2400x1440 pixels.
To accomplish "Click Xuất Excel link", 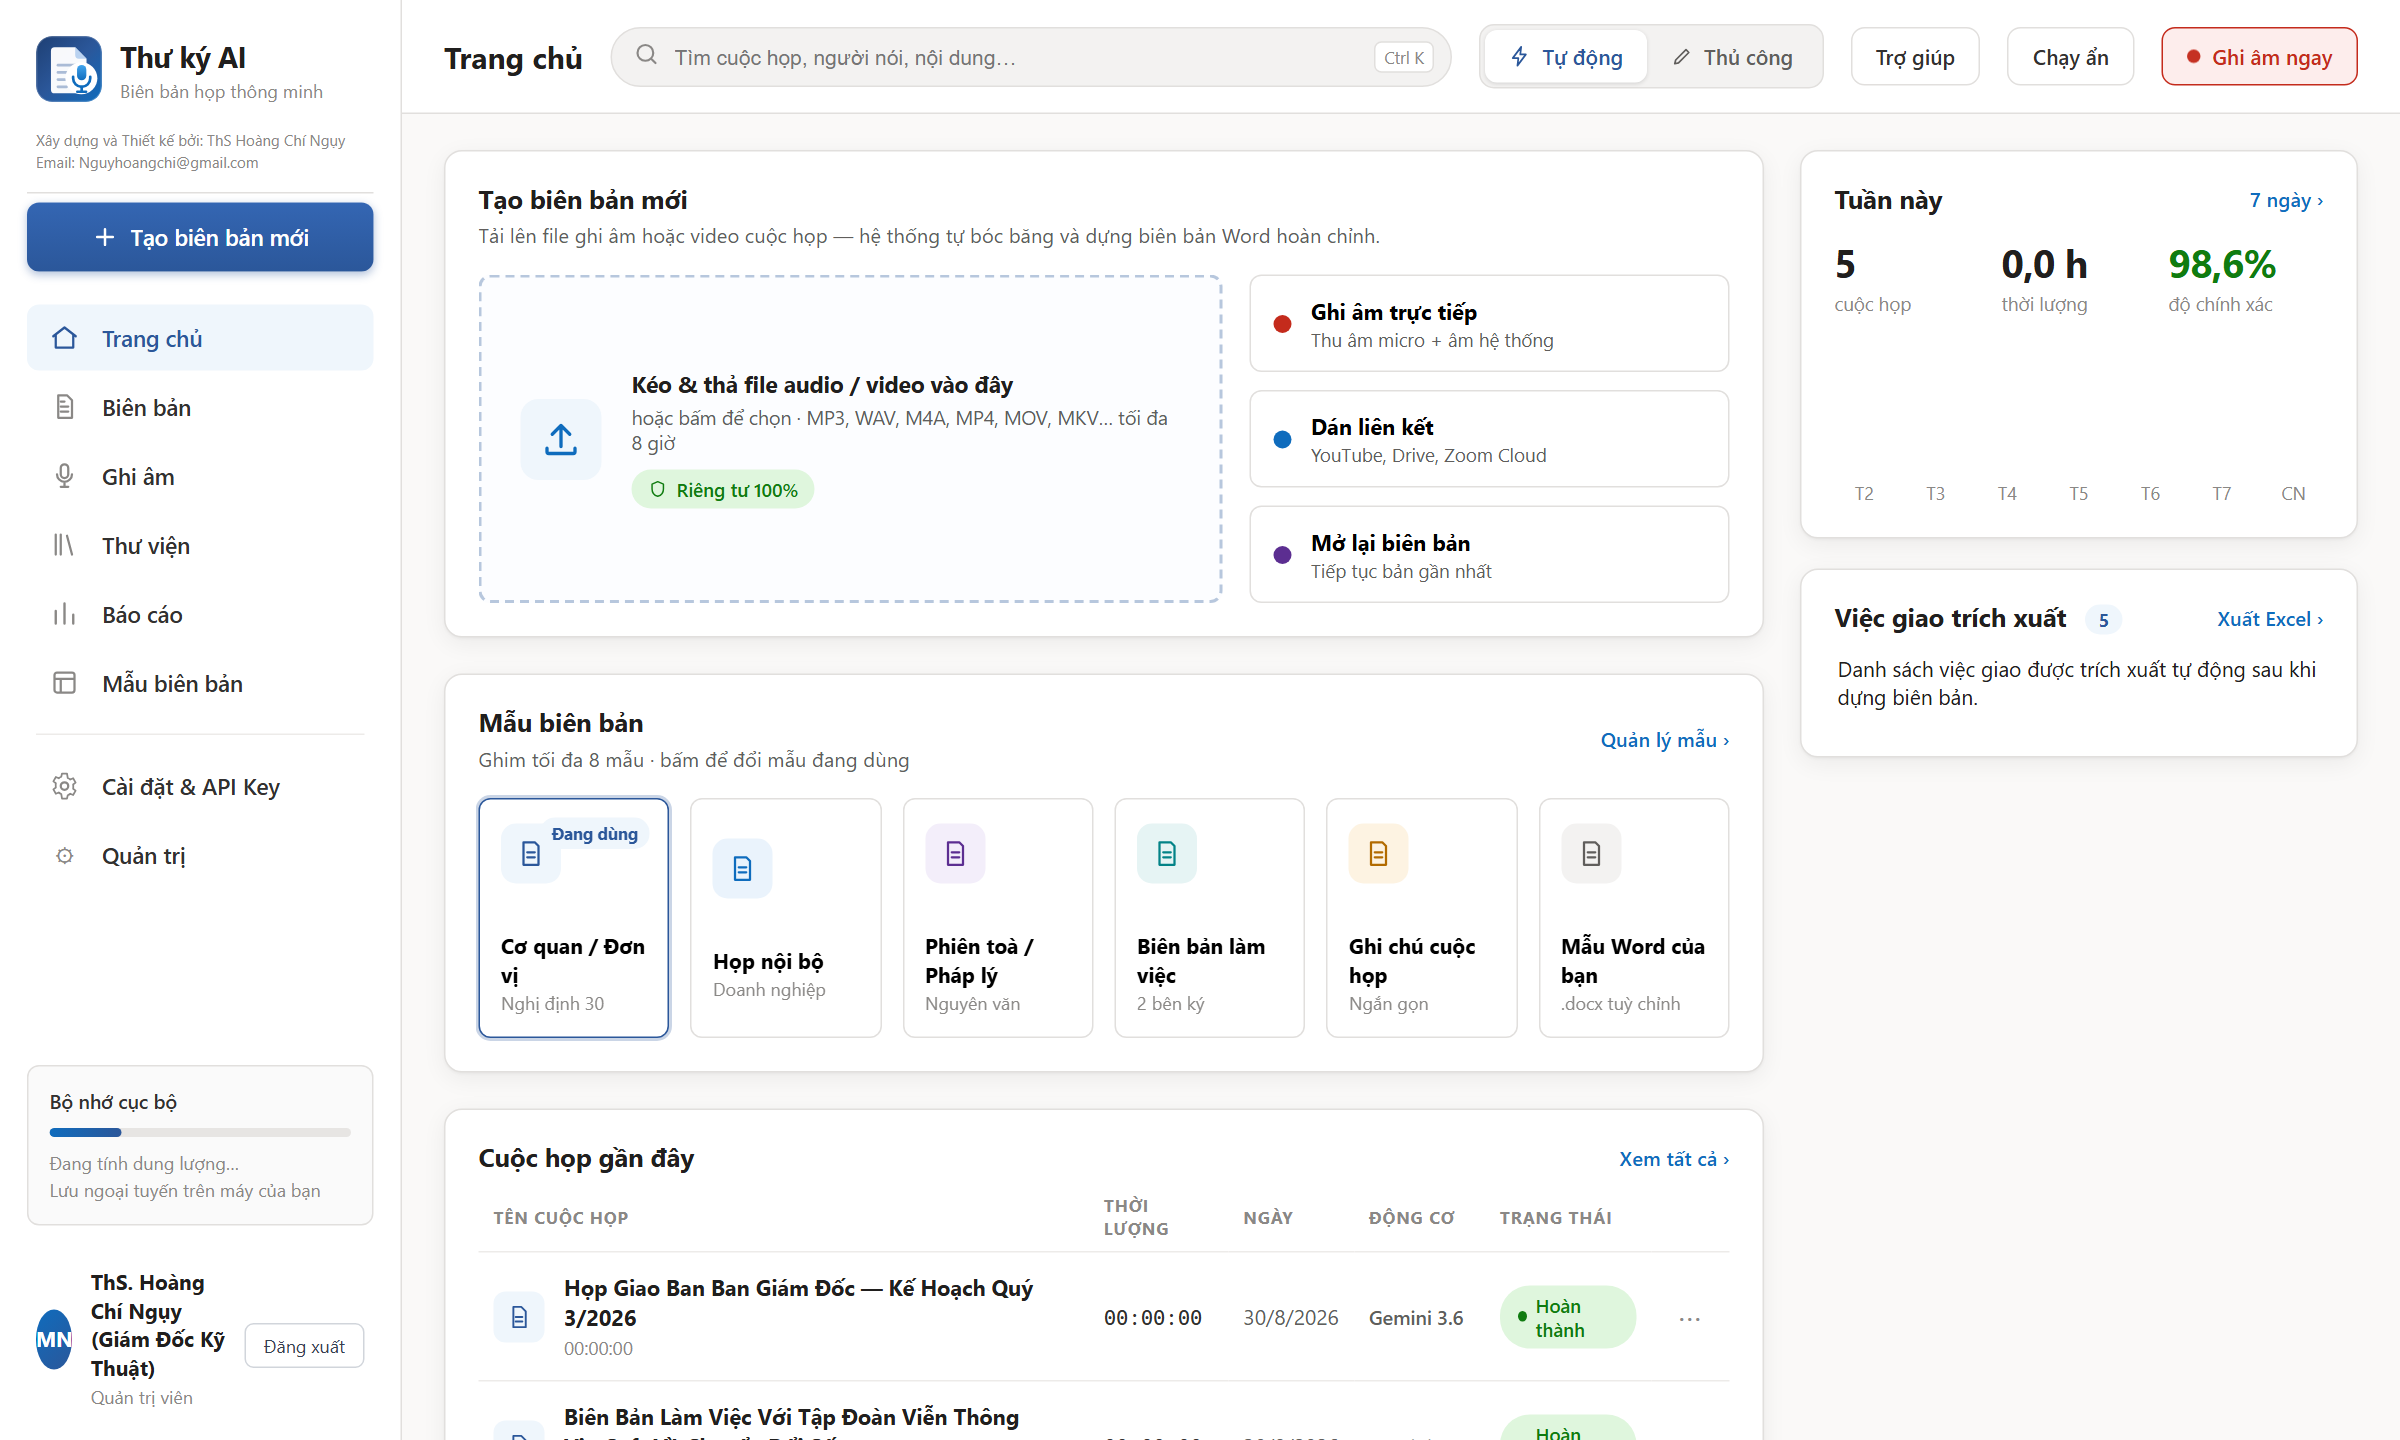I will pyautogui.click(x=2270, y=619).
